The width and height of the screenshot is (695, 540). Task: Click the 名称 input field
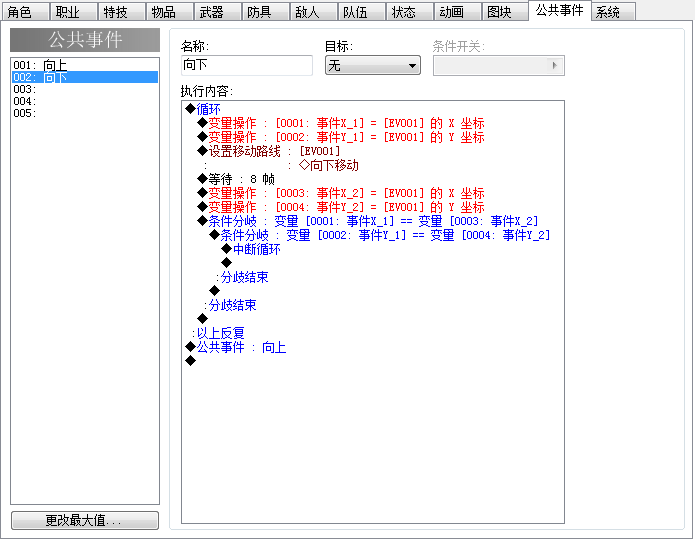pos(247,65)
